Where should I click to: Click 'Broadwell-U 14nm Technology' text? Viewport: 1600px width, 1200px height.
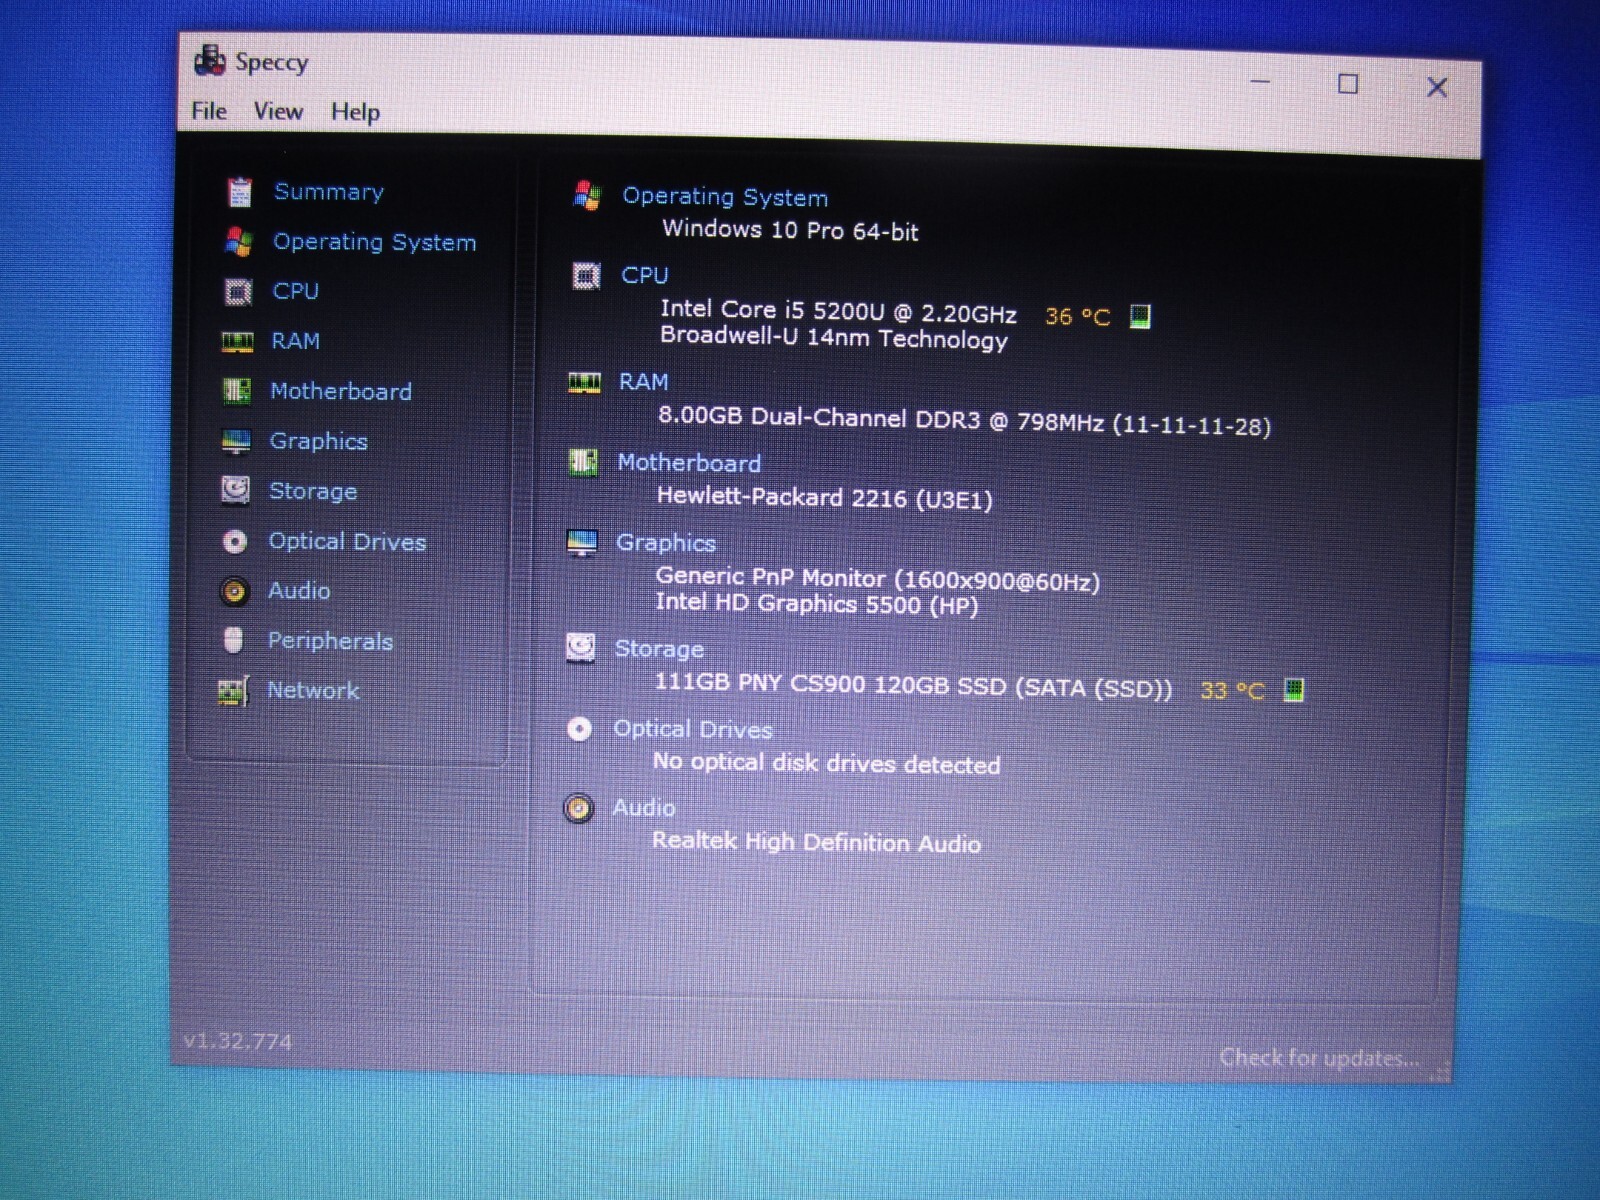coord(834,338)
